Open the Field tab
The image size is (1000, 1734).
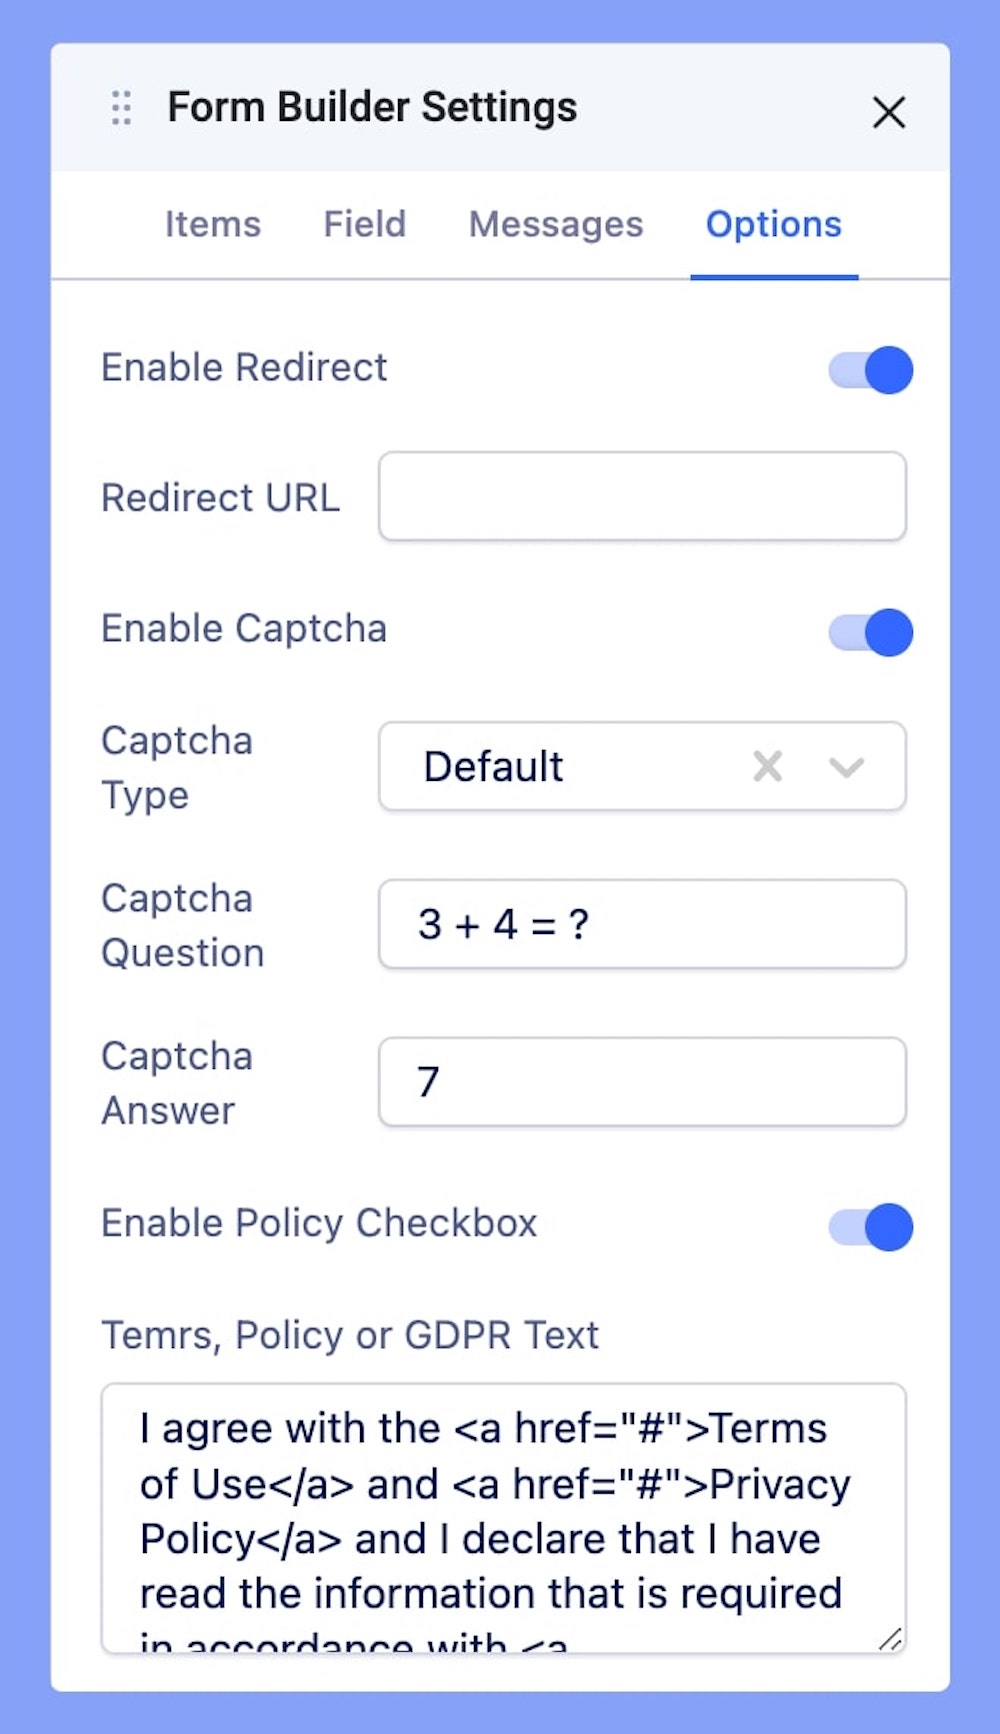point(365,224)
